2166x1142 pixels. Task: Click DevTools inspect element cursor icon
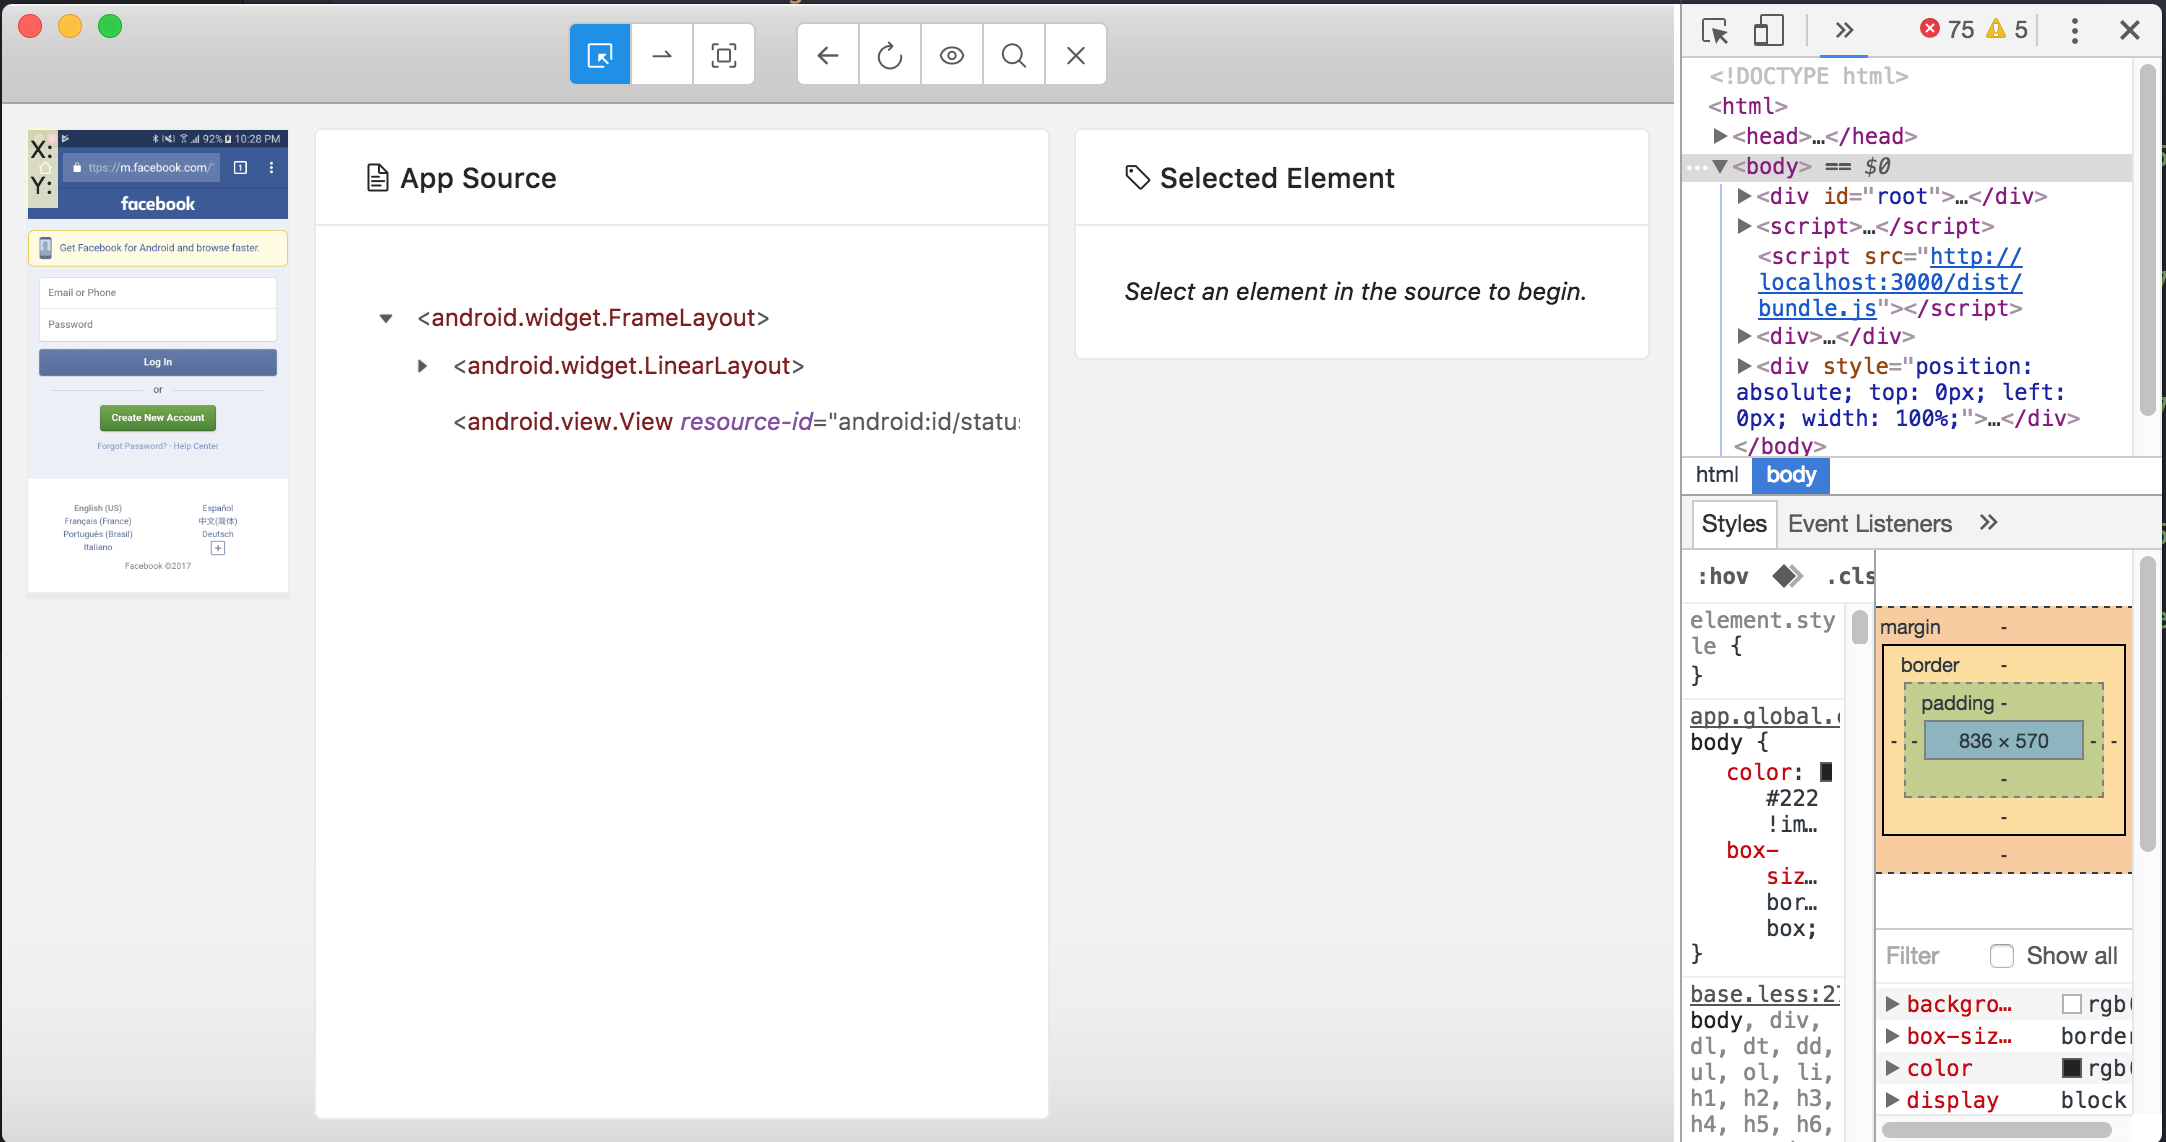coord(1715,31)
